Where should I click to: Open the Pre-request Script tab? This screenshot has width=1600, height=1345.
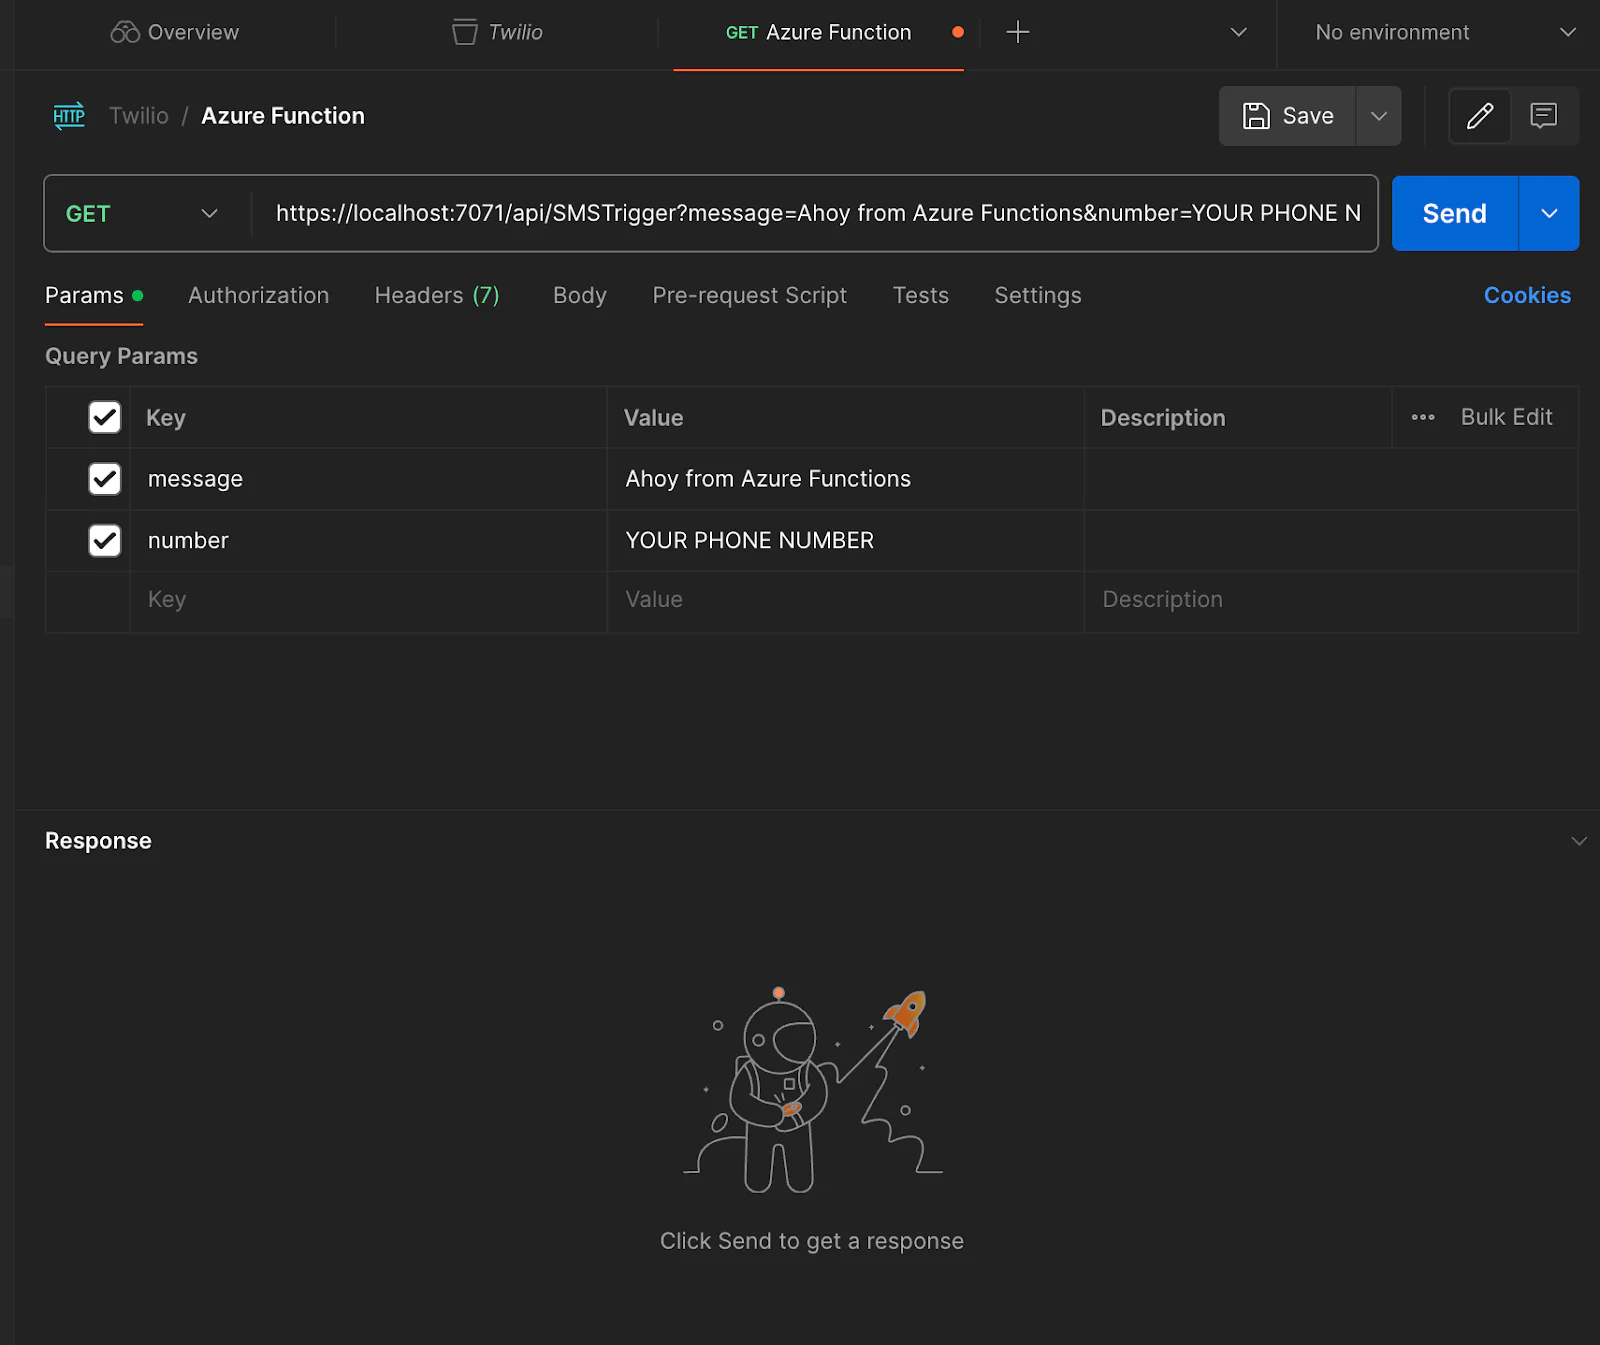click(749, 296)
